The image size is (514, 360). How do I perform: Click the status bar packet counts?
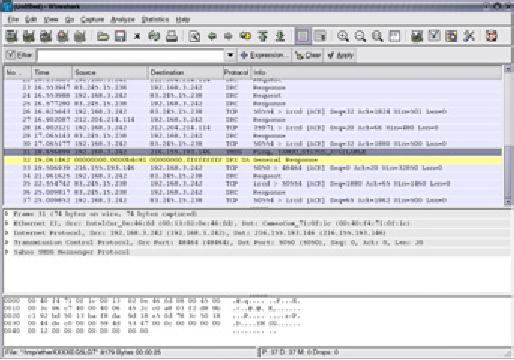[300, 352]
